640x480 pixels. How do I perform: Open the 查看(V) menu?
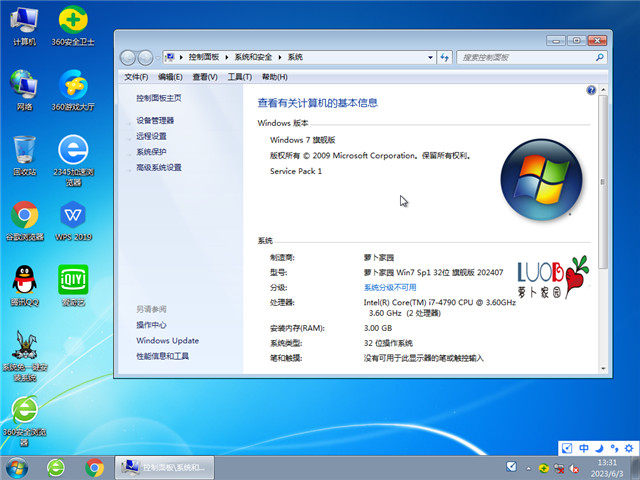(x=205, y=77)
